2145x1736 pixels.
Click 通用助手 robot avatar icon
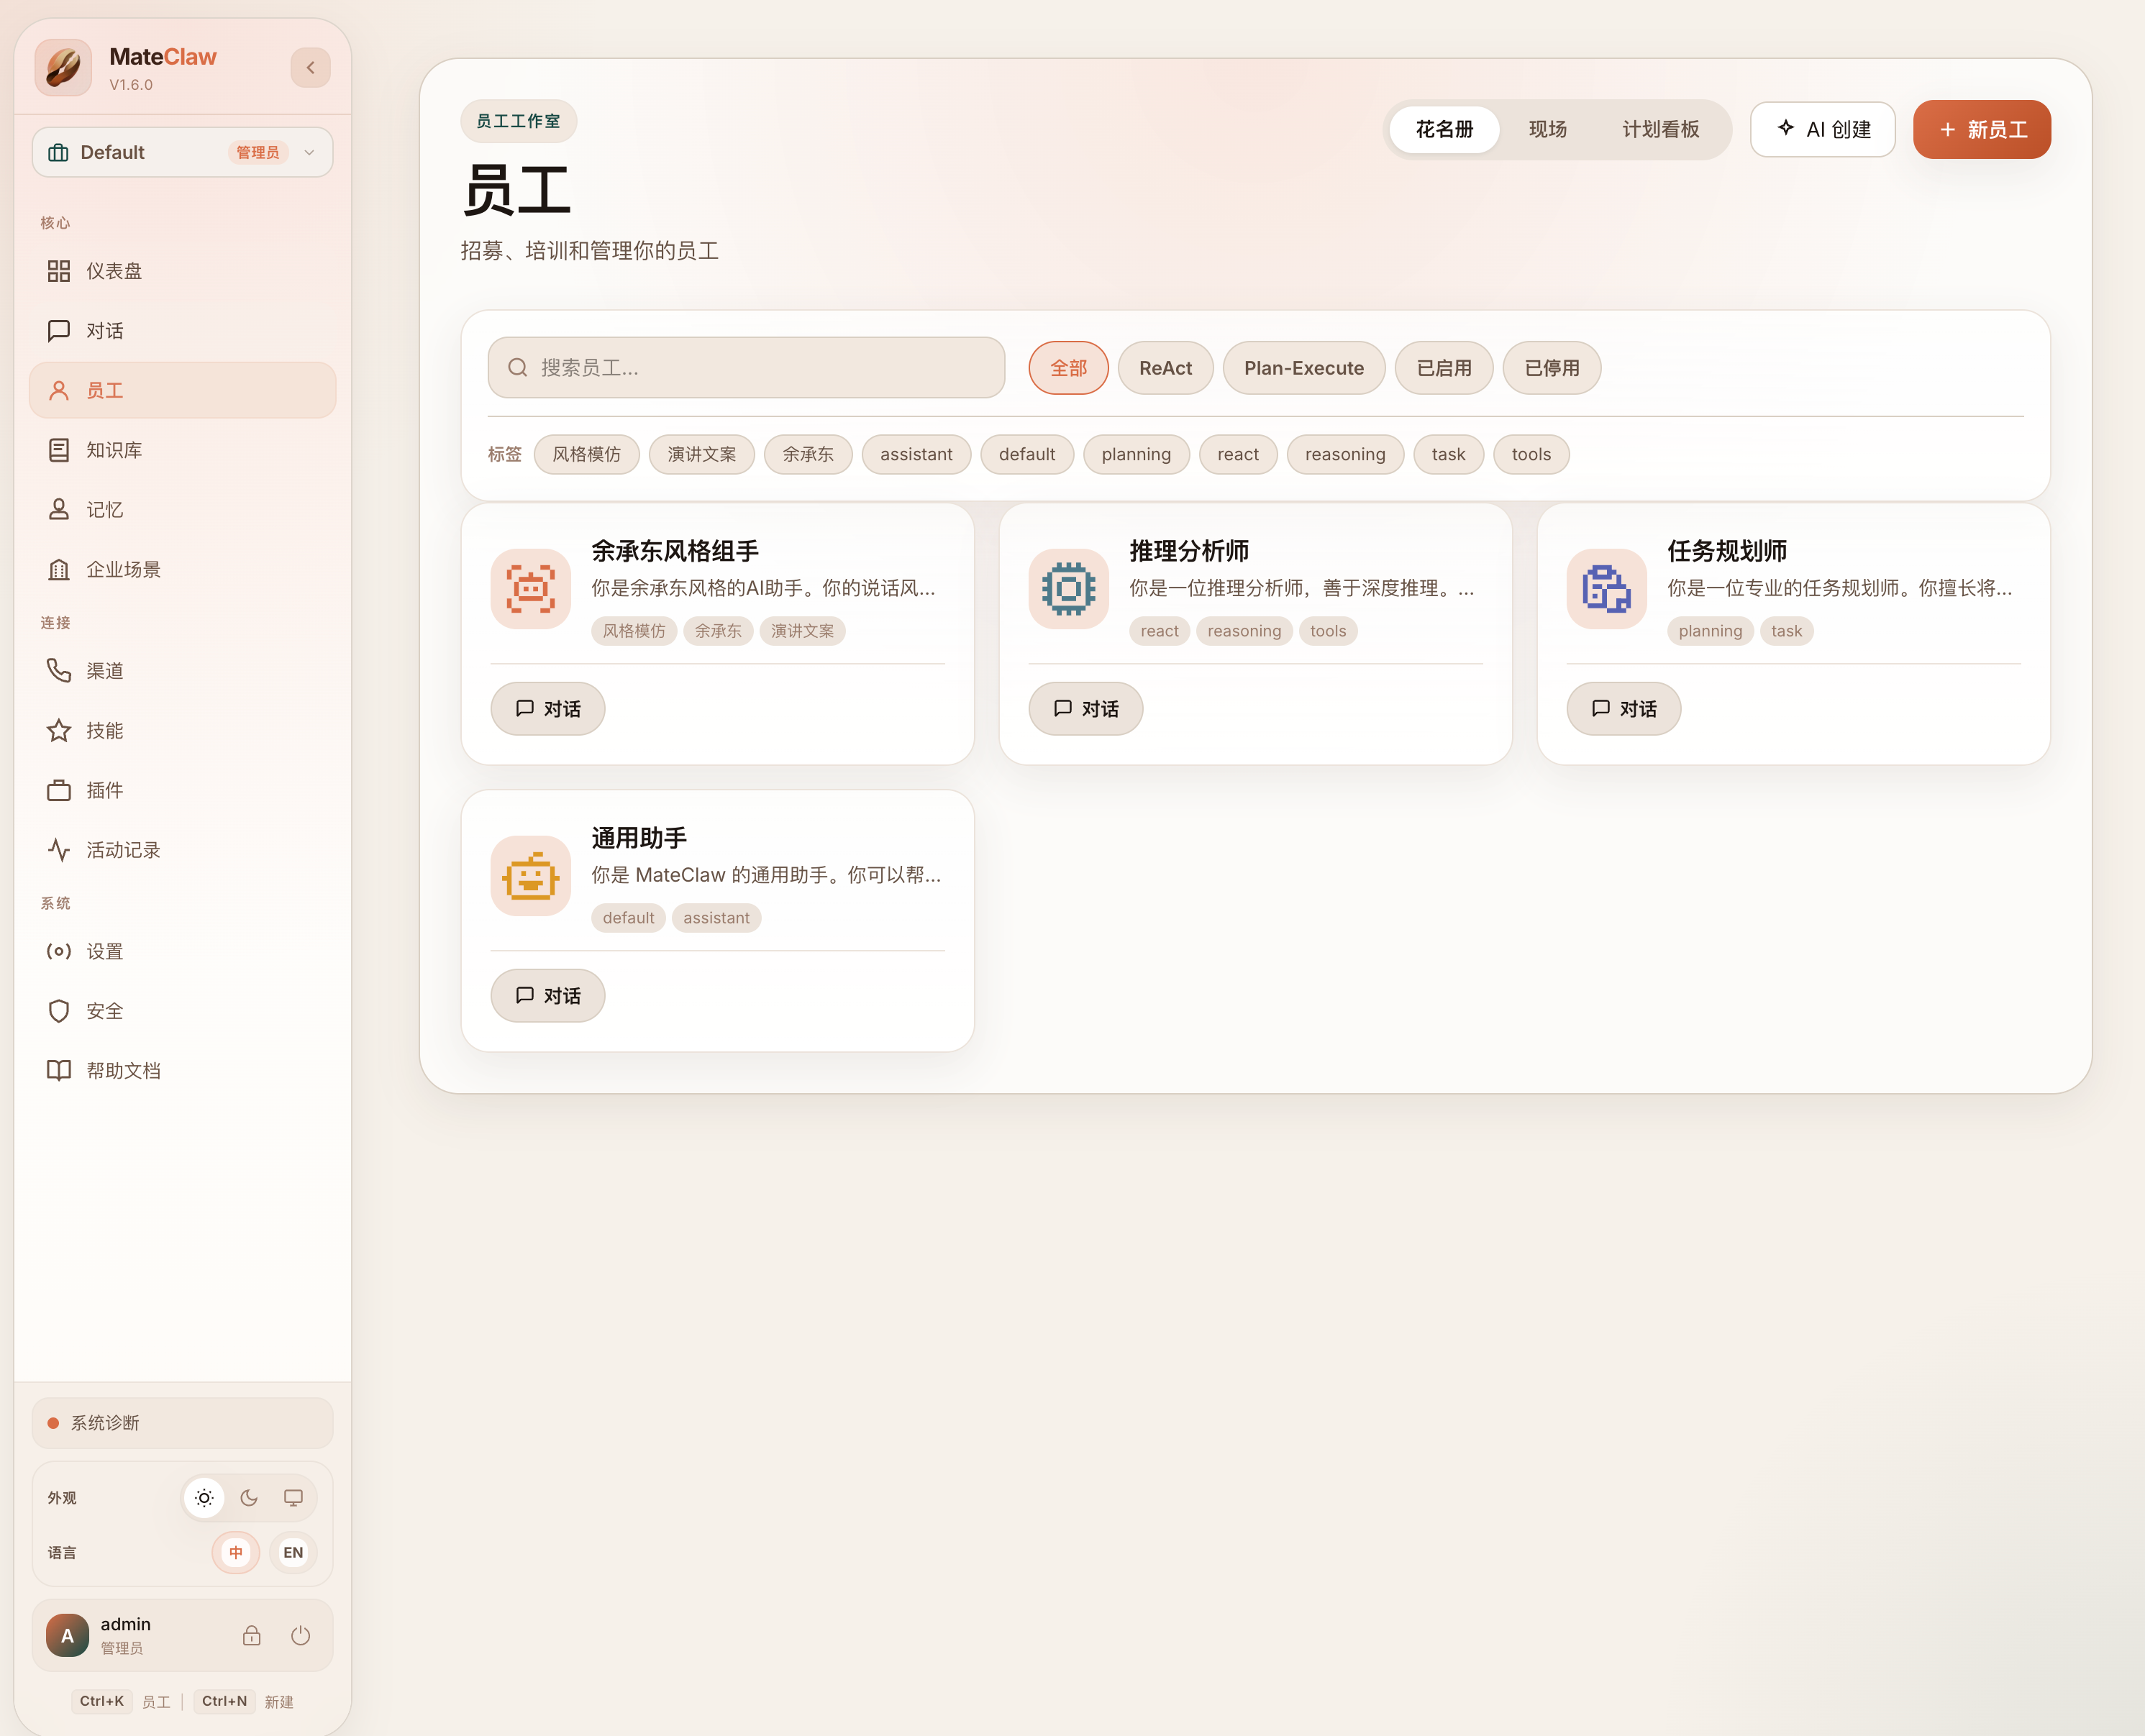[x=531, y=876]
